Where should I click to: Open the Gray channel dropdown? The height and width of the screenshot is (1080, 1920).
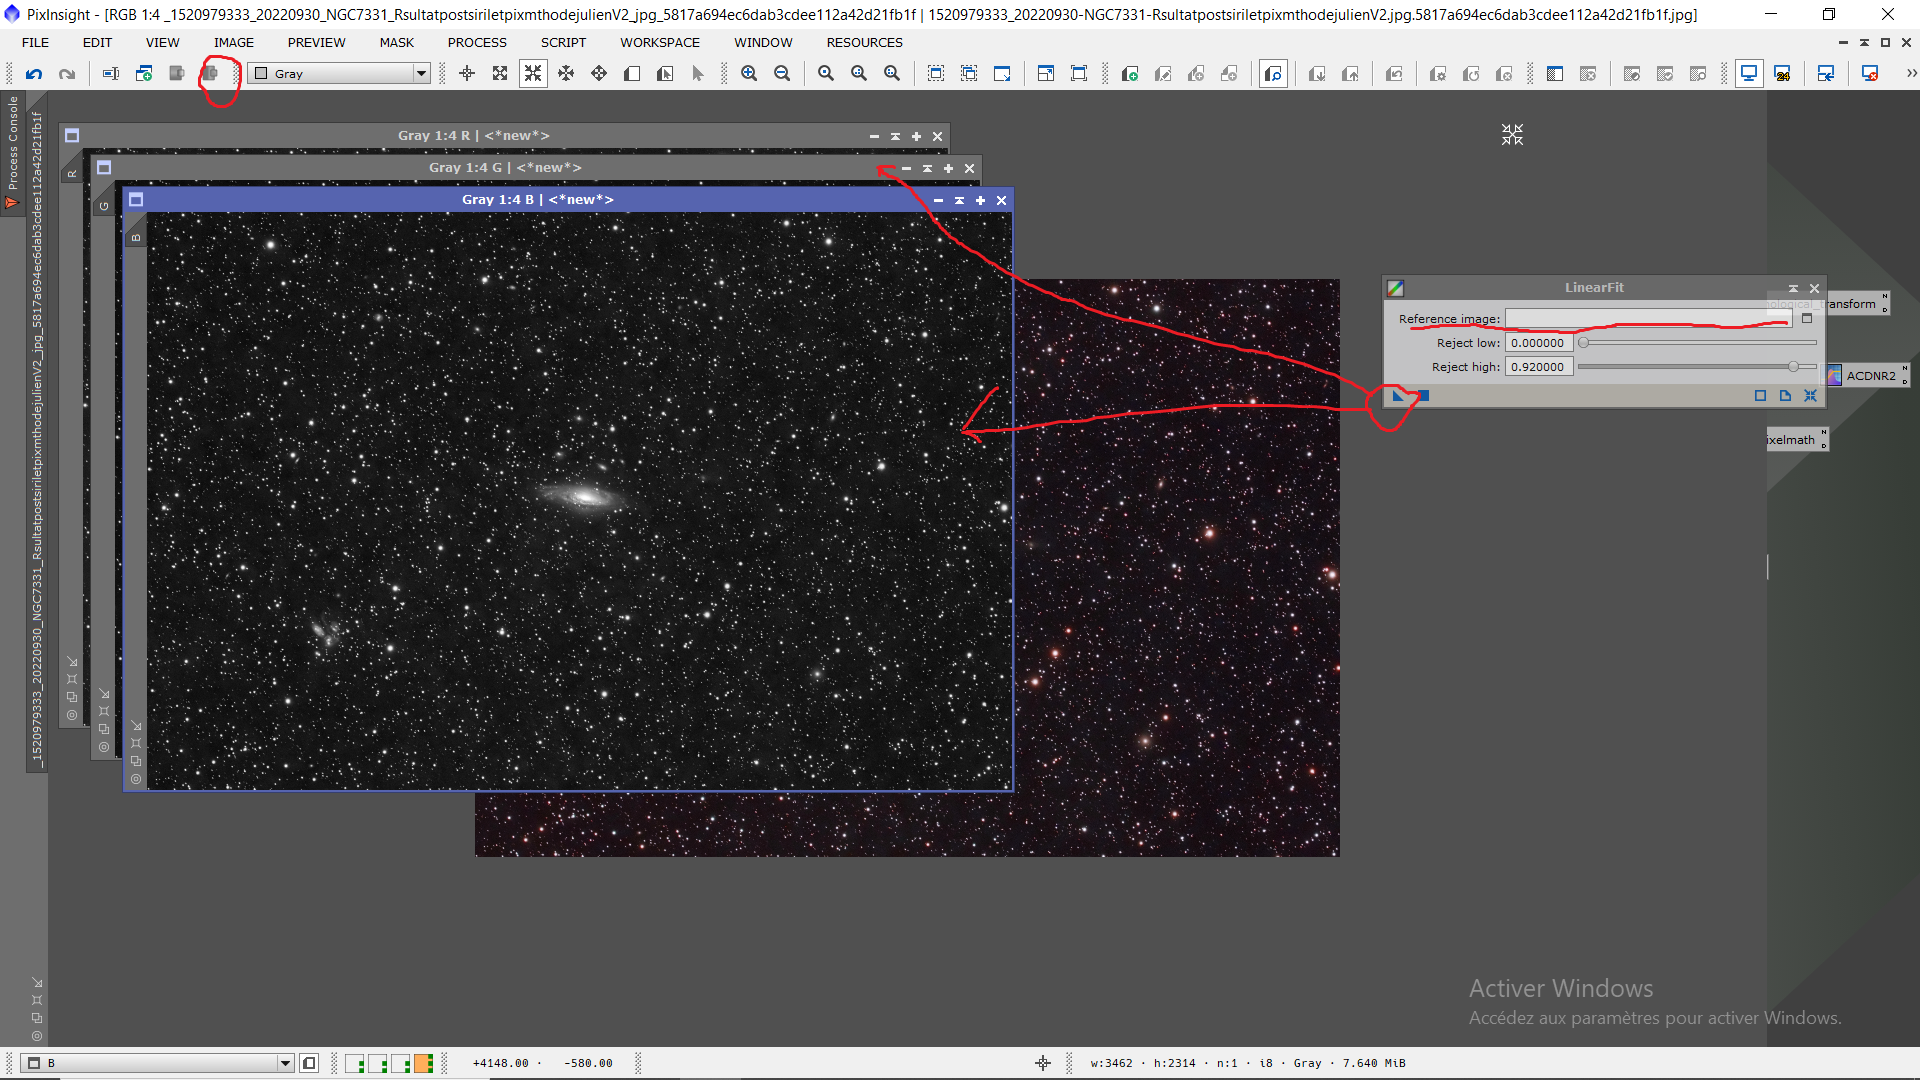[x=421, y=73]
